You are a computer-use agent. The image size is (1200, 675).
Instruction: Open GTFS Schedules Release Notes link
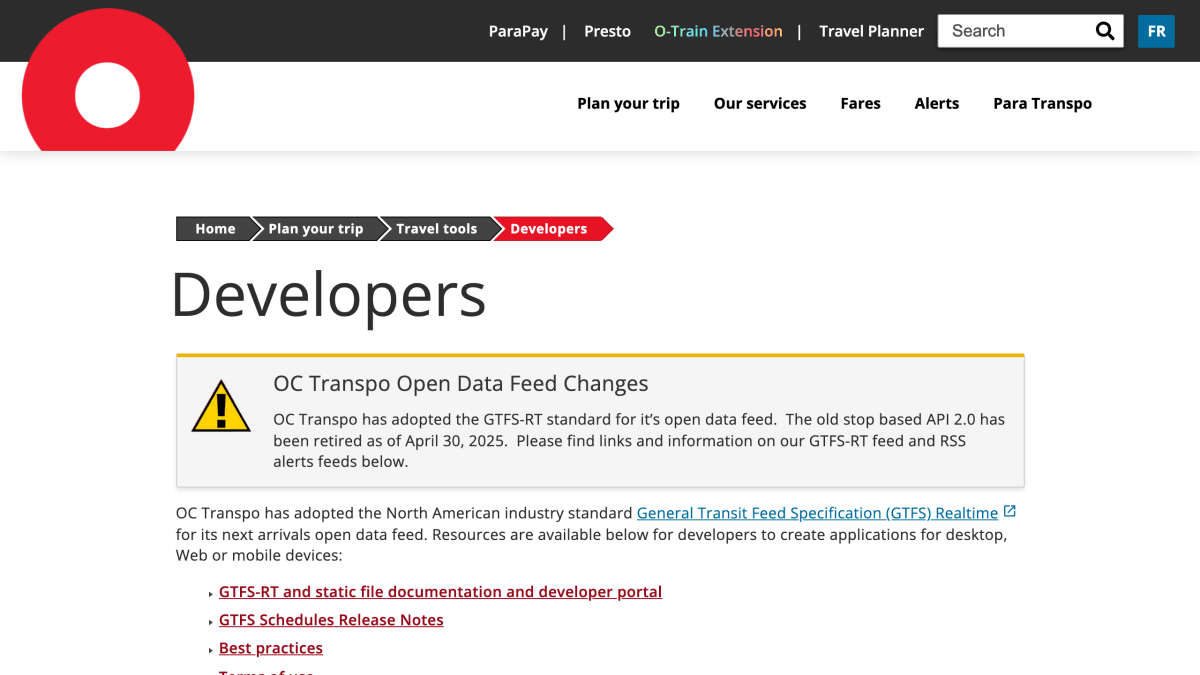click(x=331, y=620)
